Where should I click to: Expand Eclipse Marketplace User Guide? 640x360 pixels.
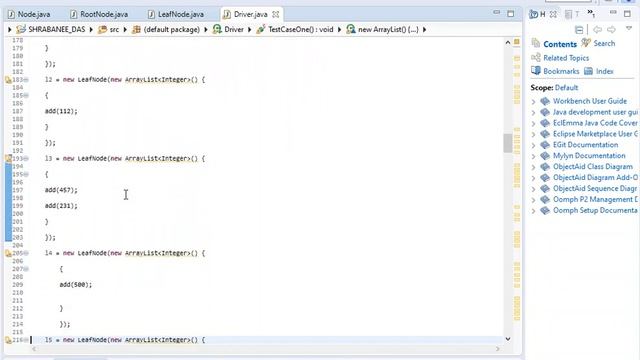[533, 134]
